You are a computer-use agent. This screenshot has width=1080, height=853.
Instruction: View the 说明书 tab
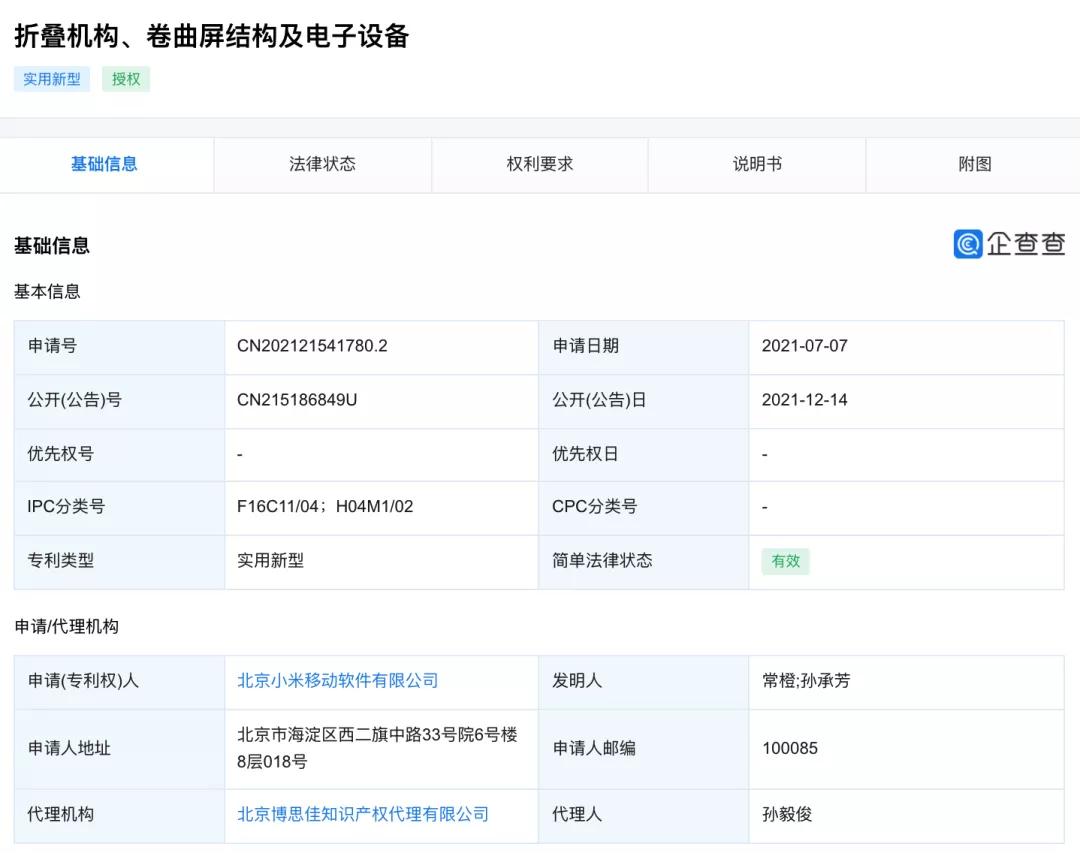click(757, 164)
